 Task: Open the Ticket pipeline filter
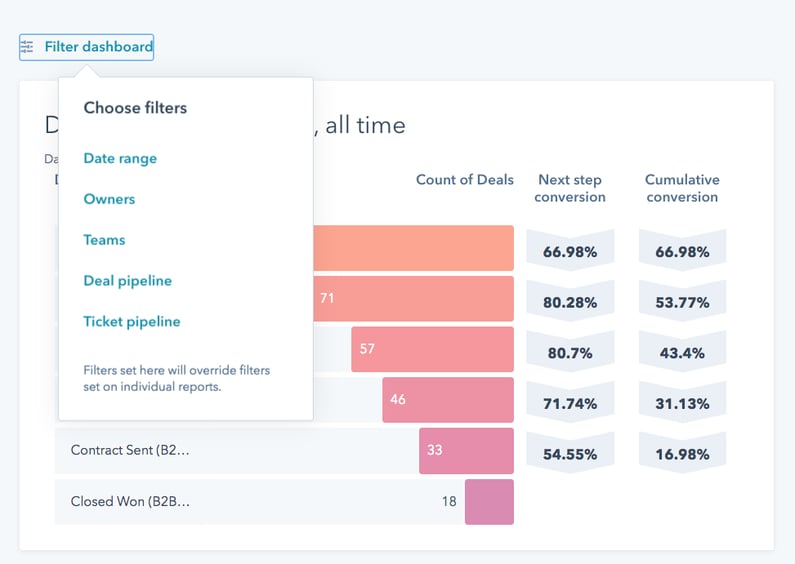pyautogui.click(x=132, y=322)
